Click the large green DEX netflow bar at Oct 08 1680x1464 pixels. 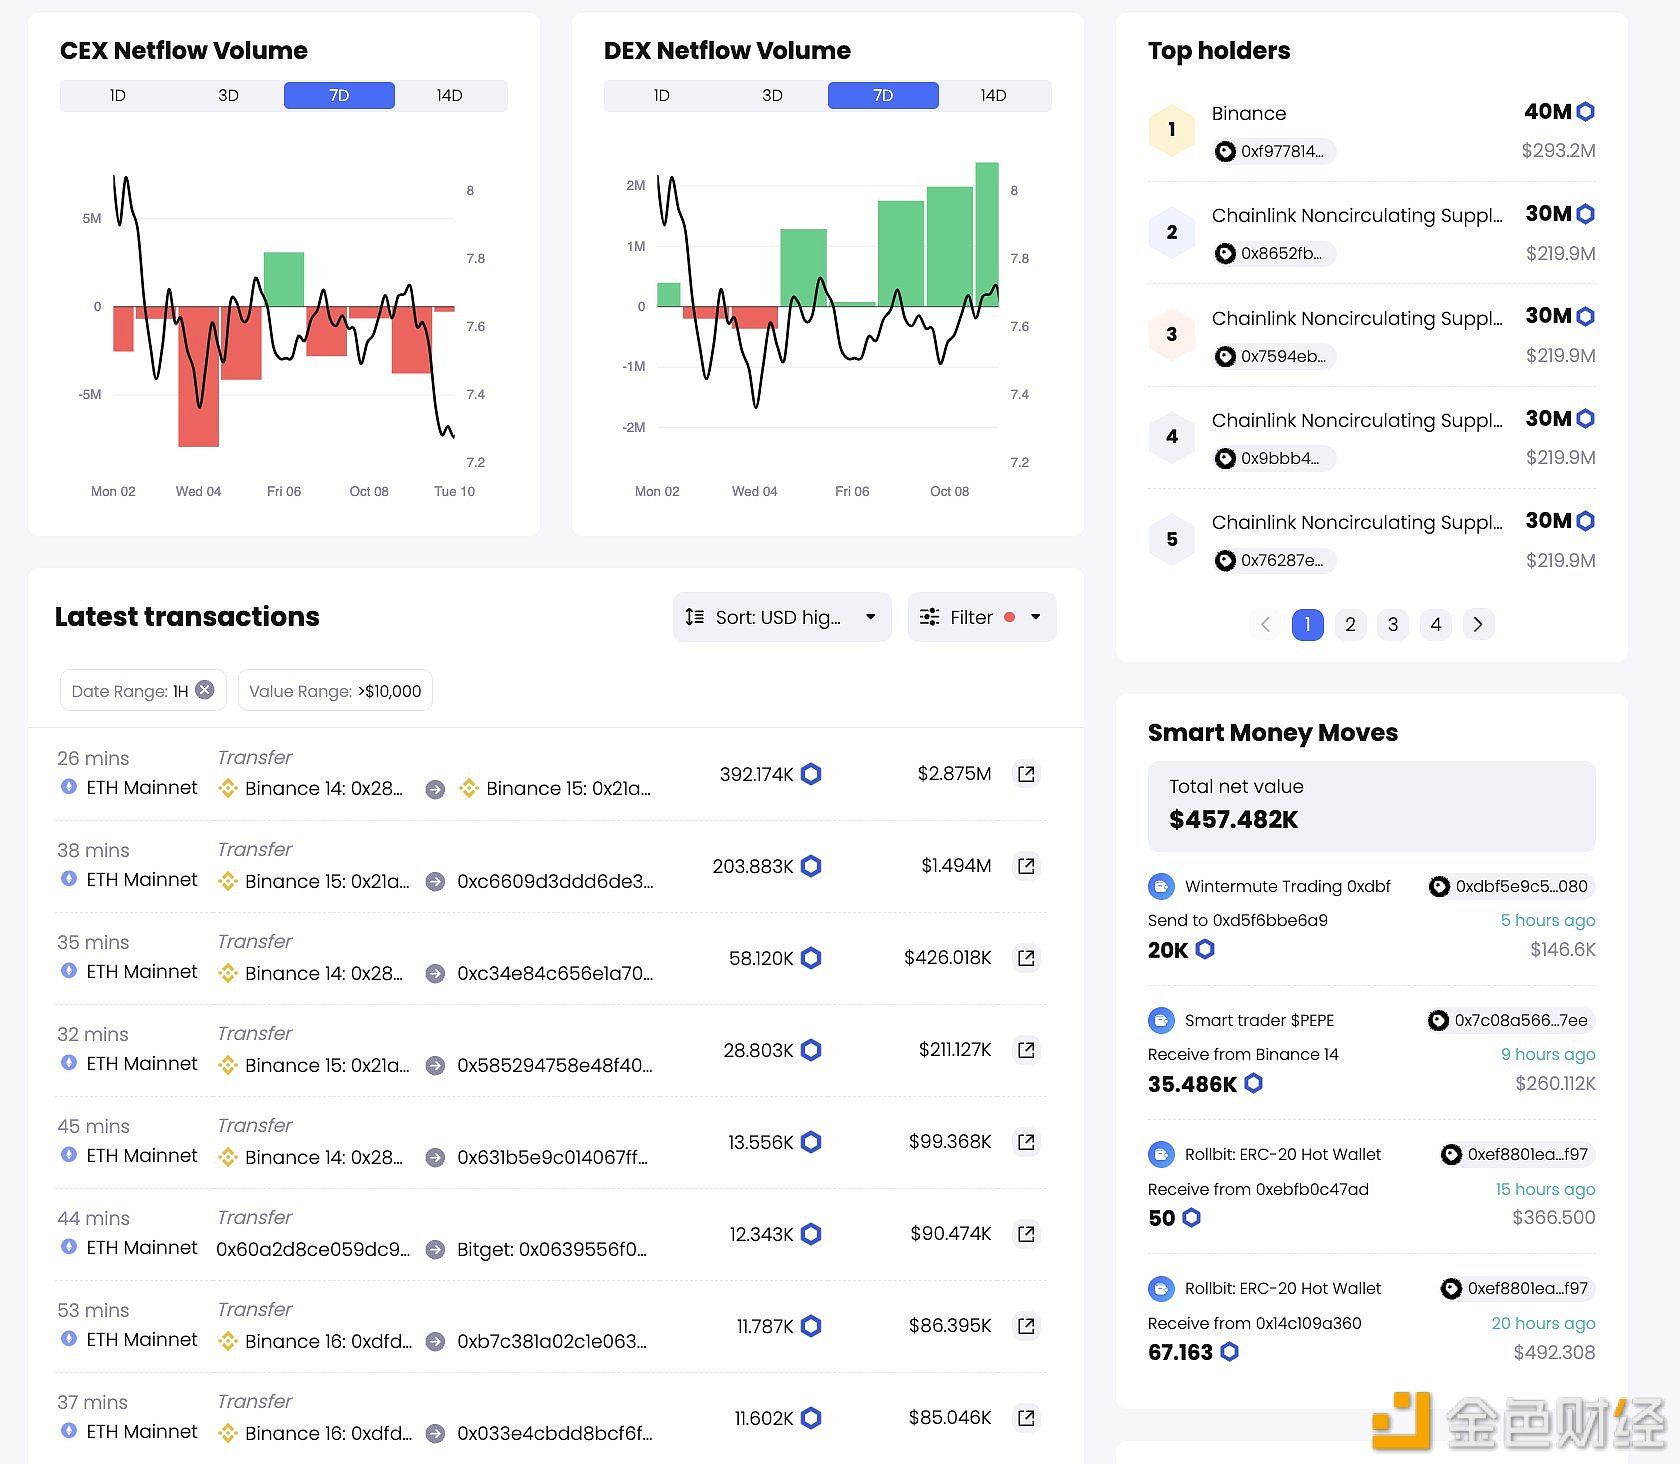950,246
